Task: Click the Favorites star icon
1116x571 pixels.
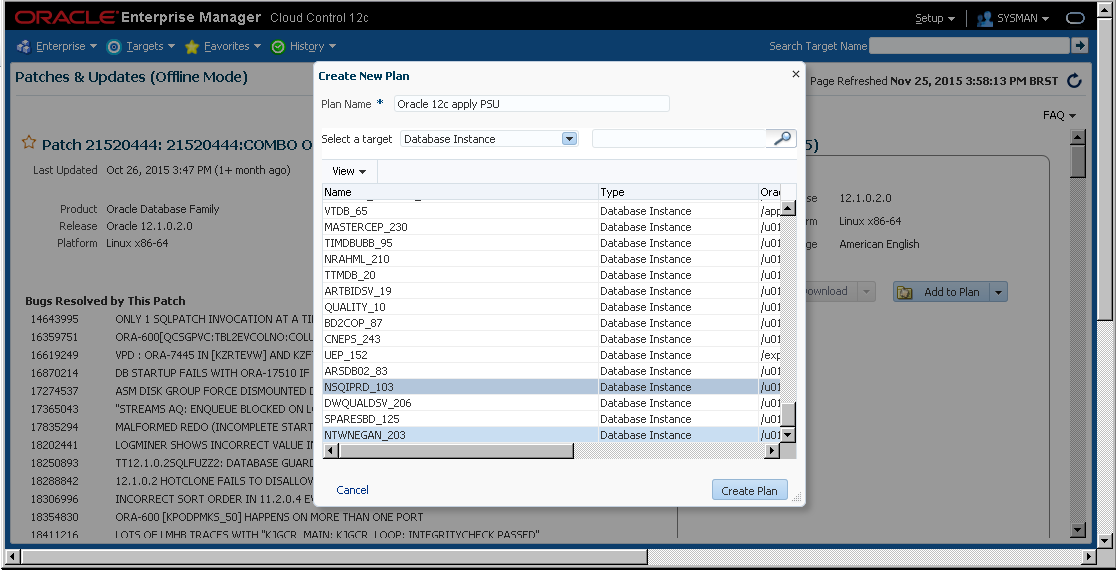Action: tap(191, 47)
